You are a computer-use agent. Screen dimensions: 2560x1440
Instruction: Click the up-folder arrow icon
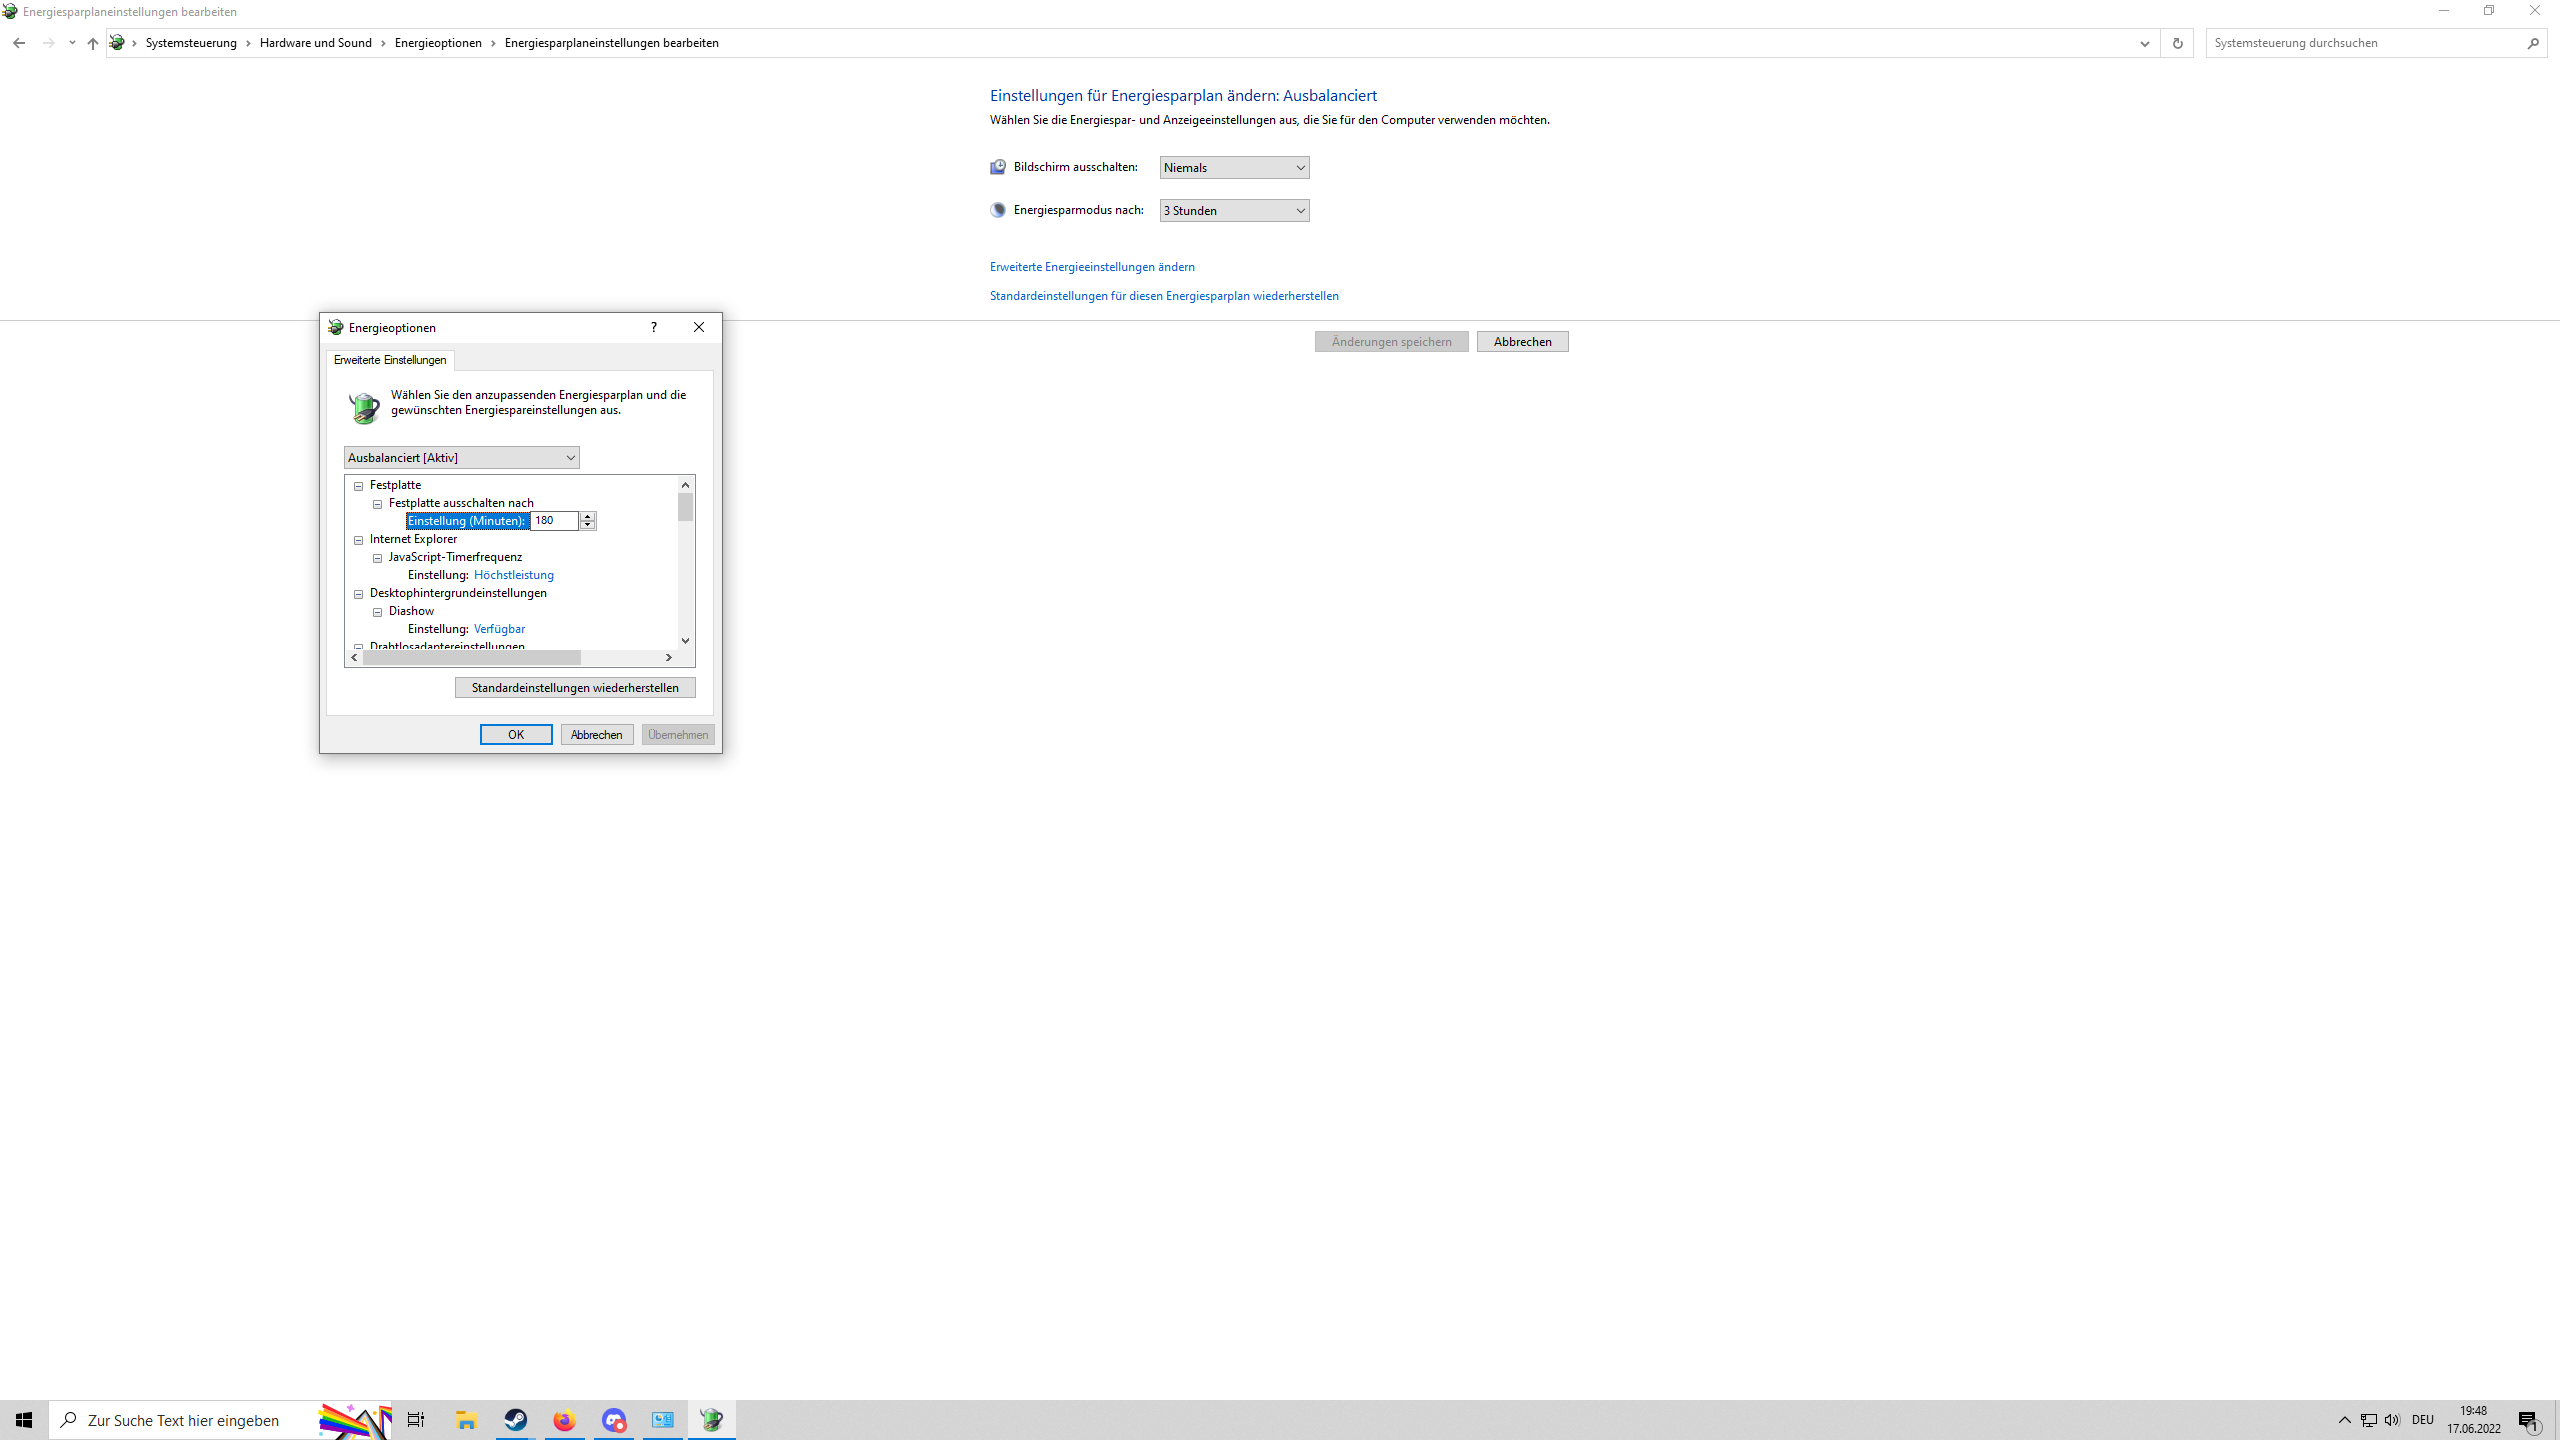[x=92, y=43]
